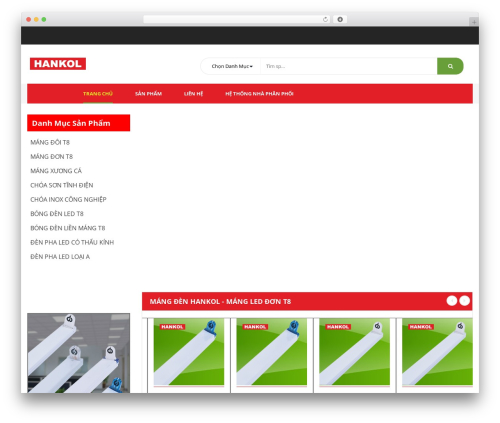Image resolution: width=500 pixels, height=423 pixels.
Task: Click the browser address bar
Action: (x=237, y=20)
